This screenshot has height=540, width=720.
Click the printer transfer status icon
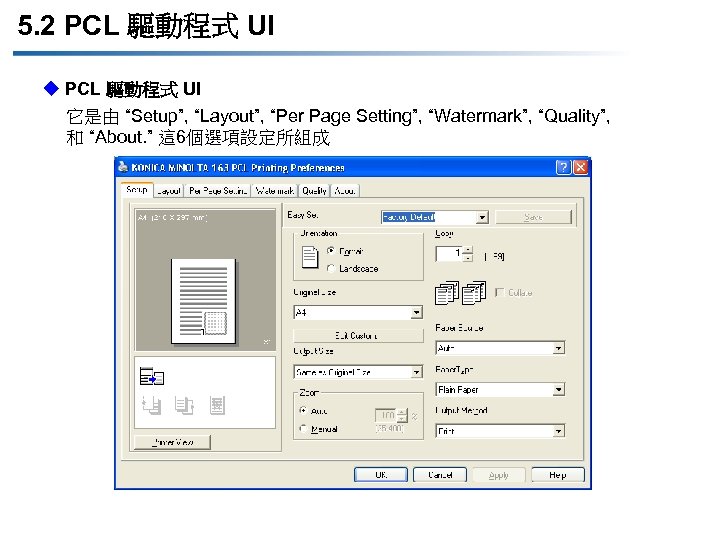[x=152, y=376]
